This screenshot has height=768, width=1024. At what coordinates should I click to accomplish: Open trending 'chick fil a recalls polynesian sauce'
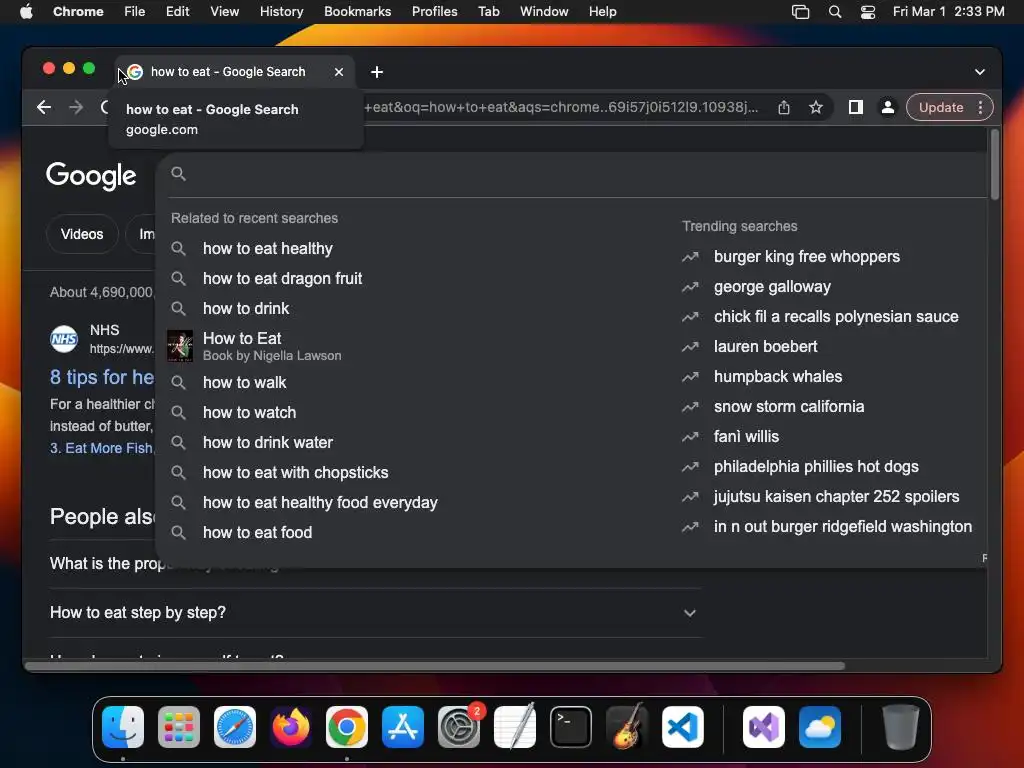[836, 317]
